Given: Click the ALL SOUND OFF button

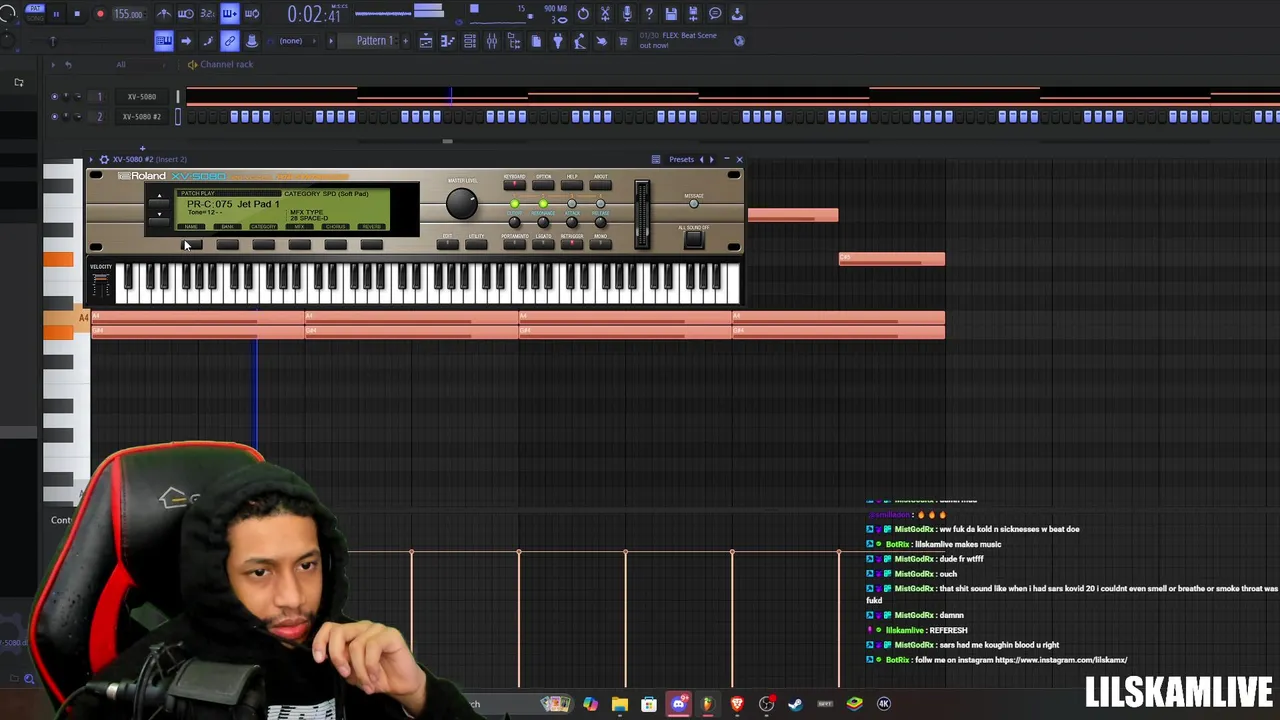Looking at the screenshot, I should point(694,240).
